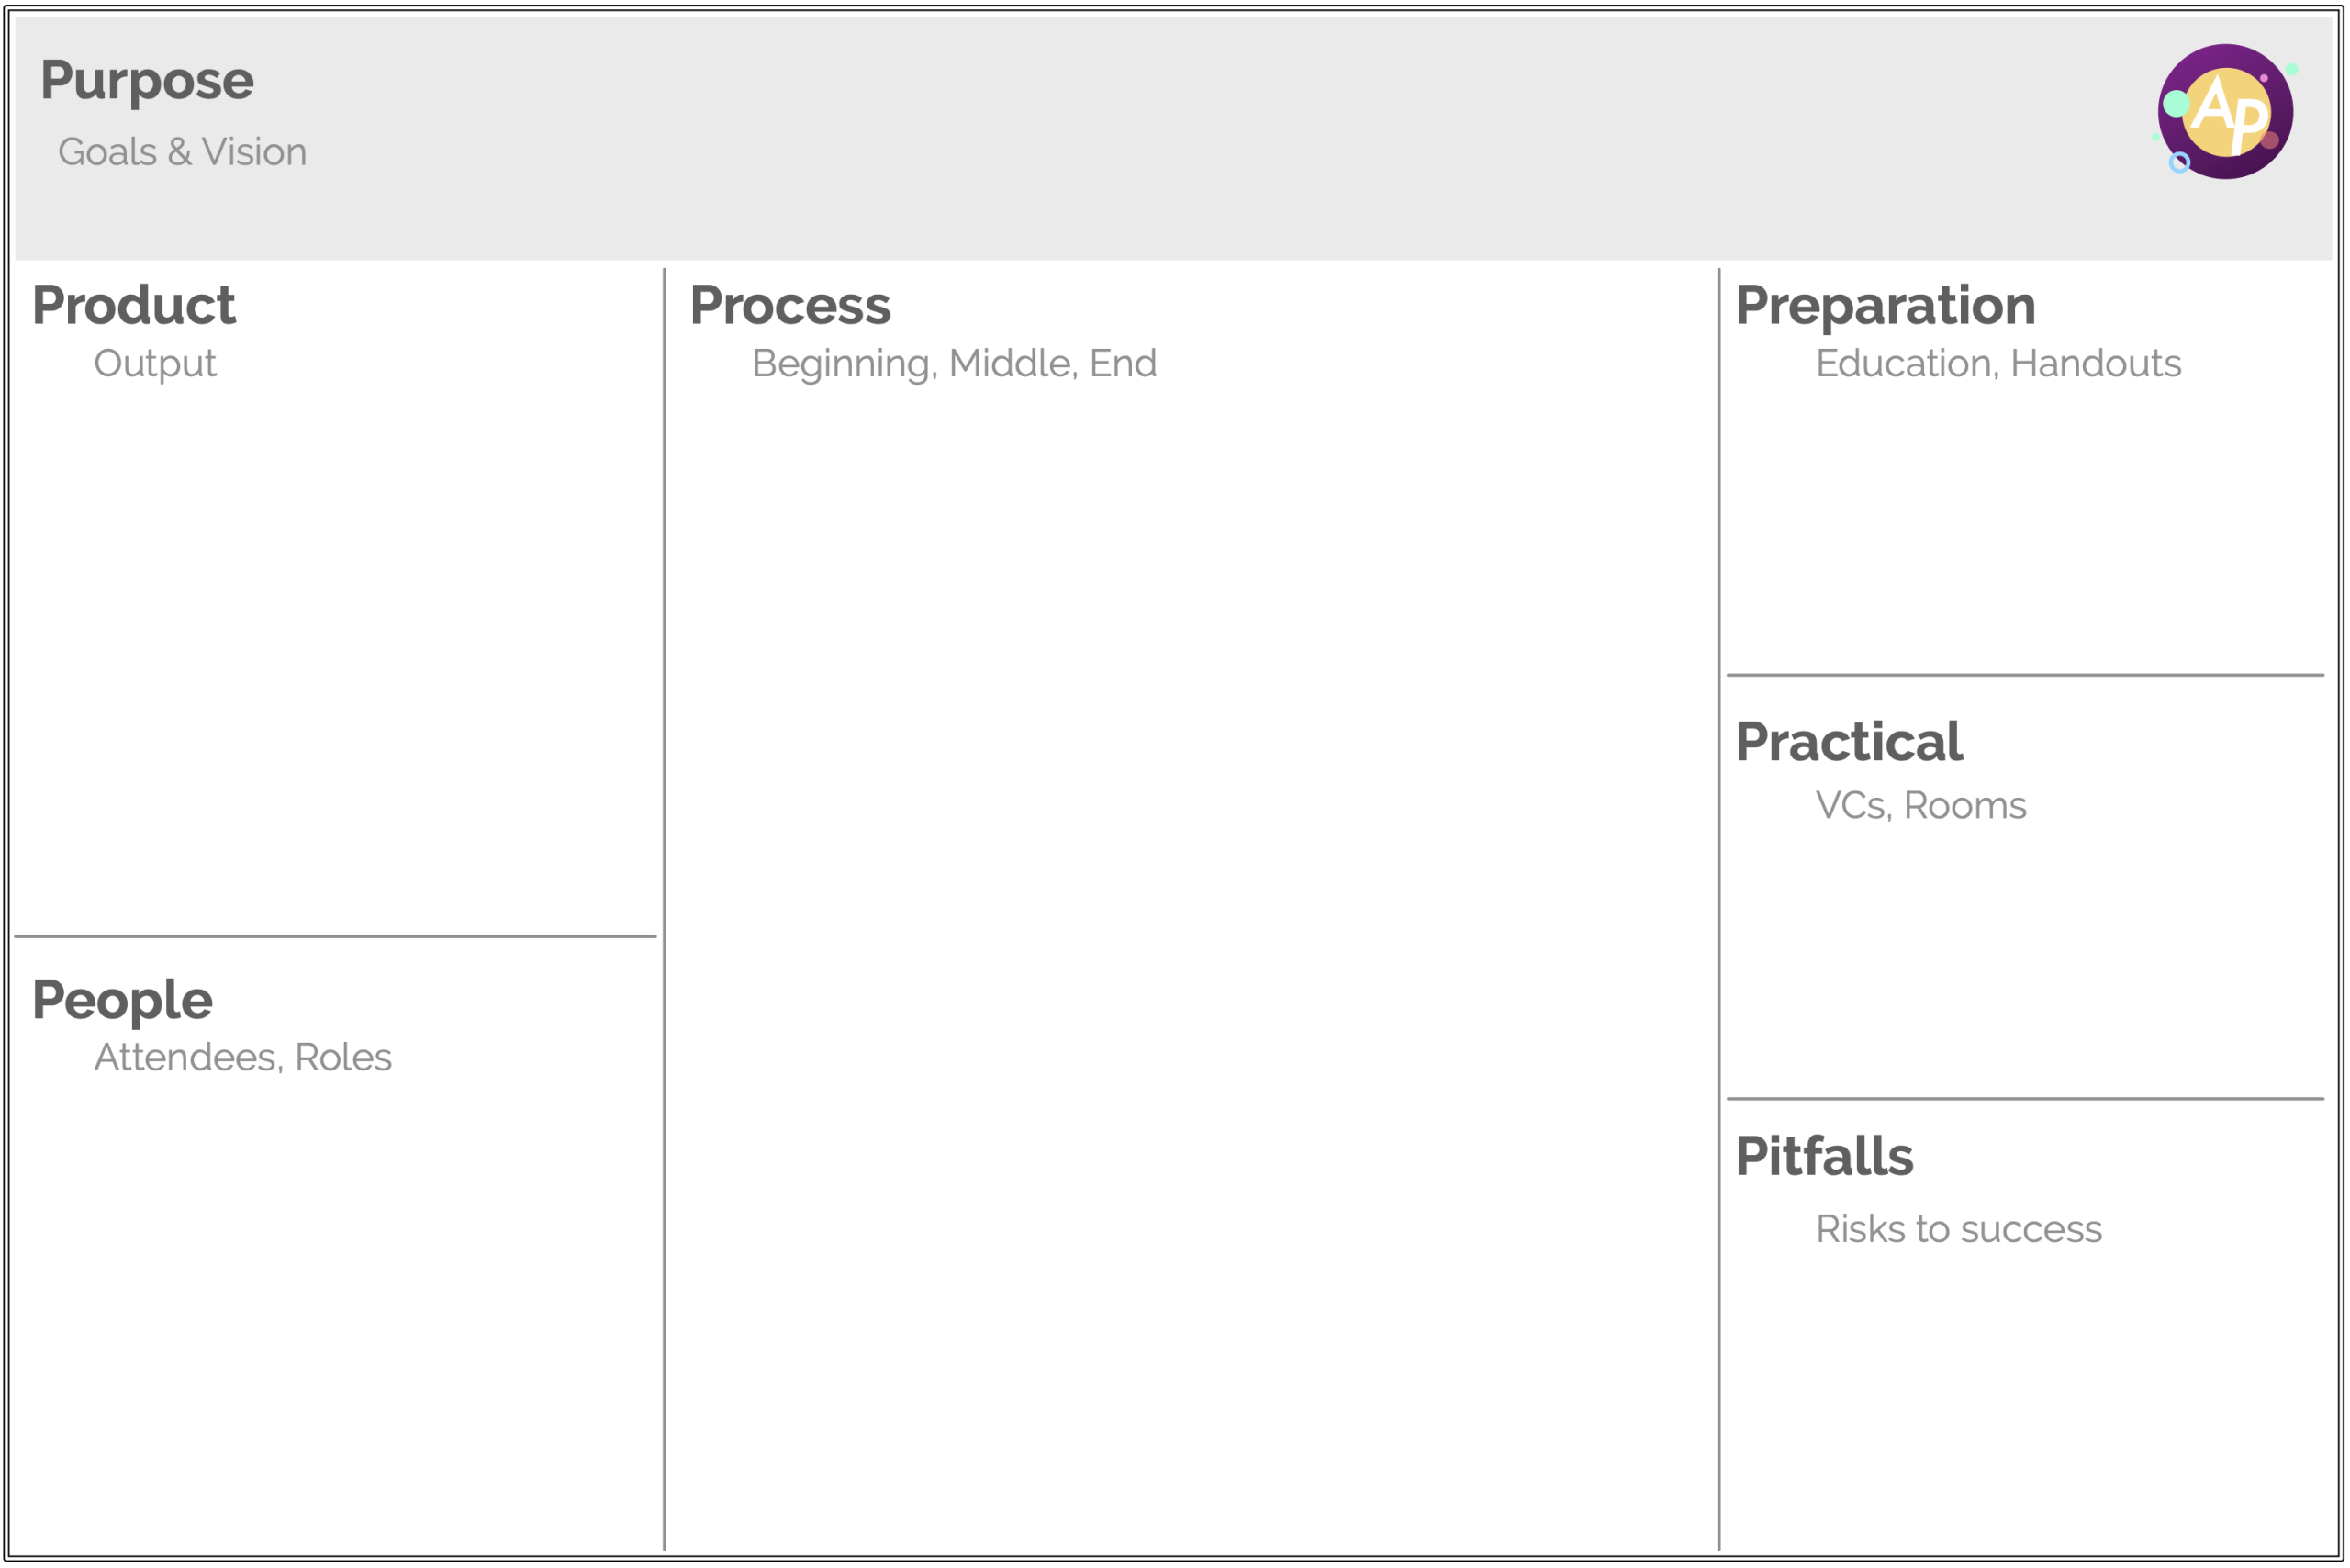Click the Goals & Vision subtitle

tap(182, 152)
